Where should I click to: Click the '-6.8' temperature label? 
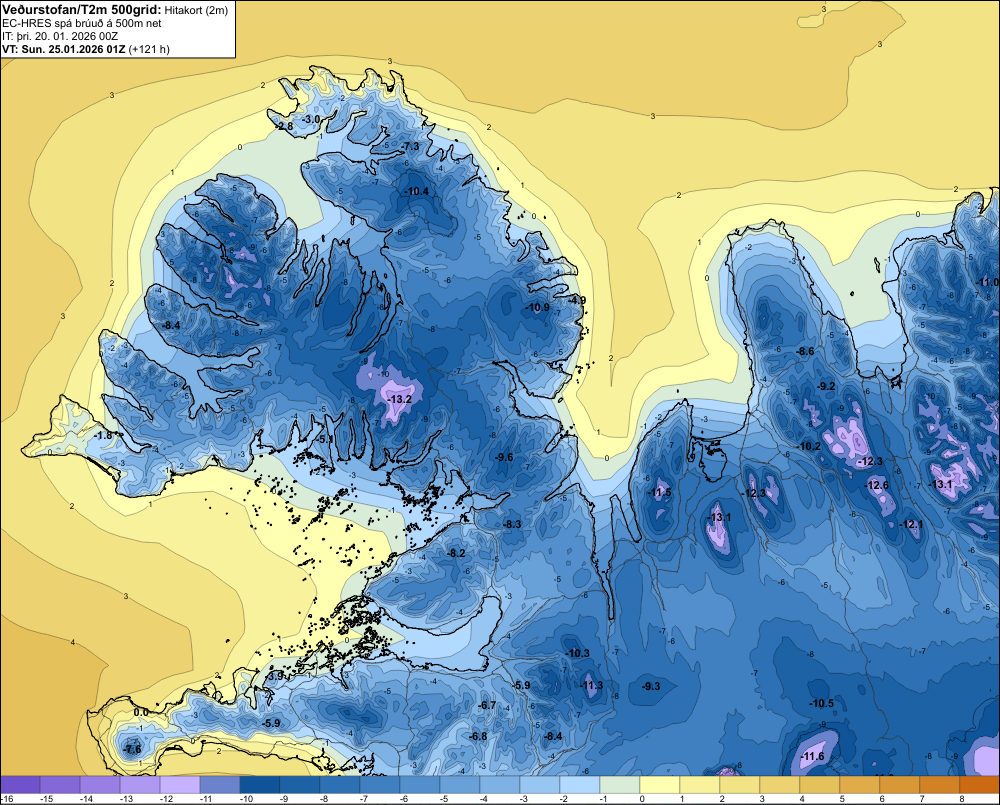478,737
